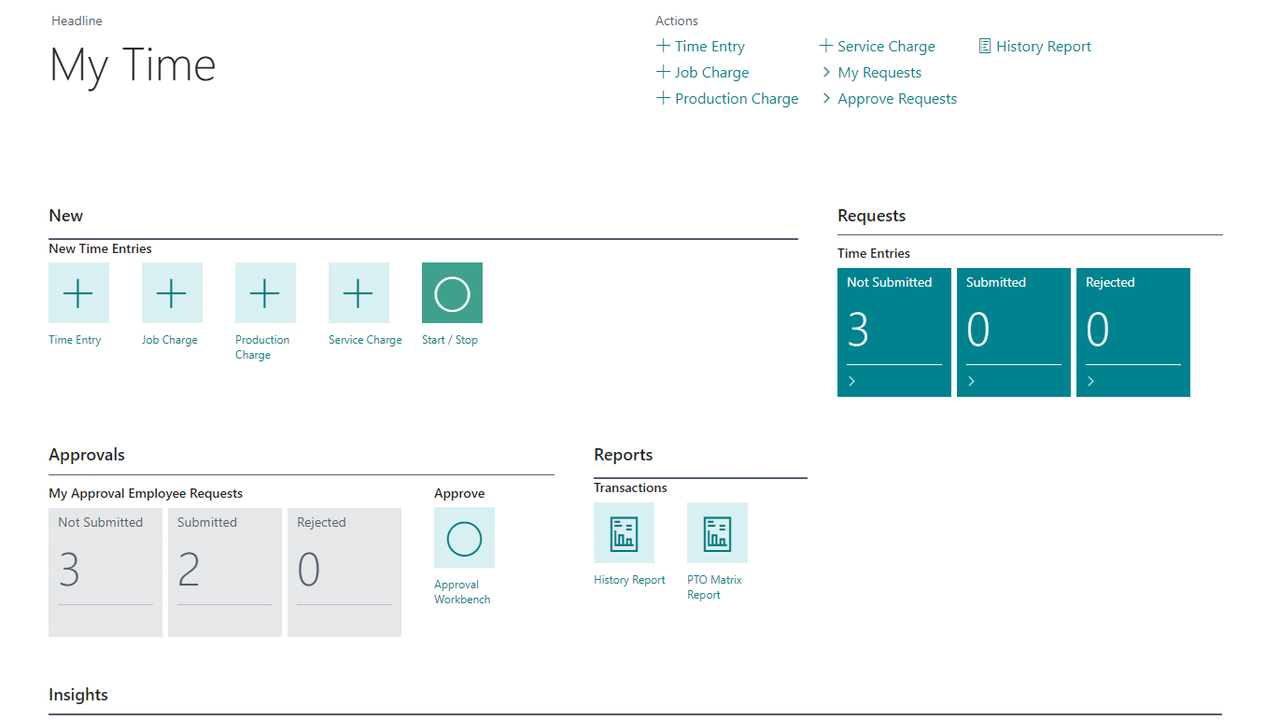Go to Approve Requests action
The height and width of the screenshot is (720, 1280).
pos(896,98)
